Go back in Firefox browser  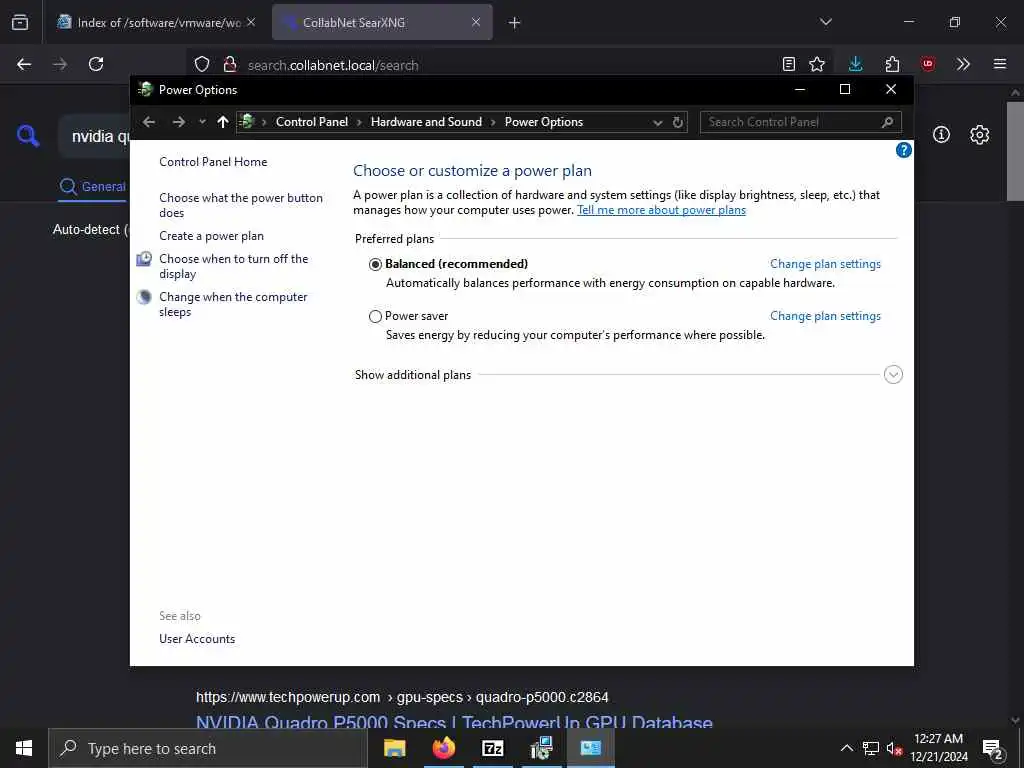point(24,64)
